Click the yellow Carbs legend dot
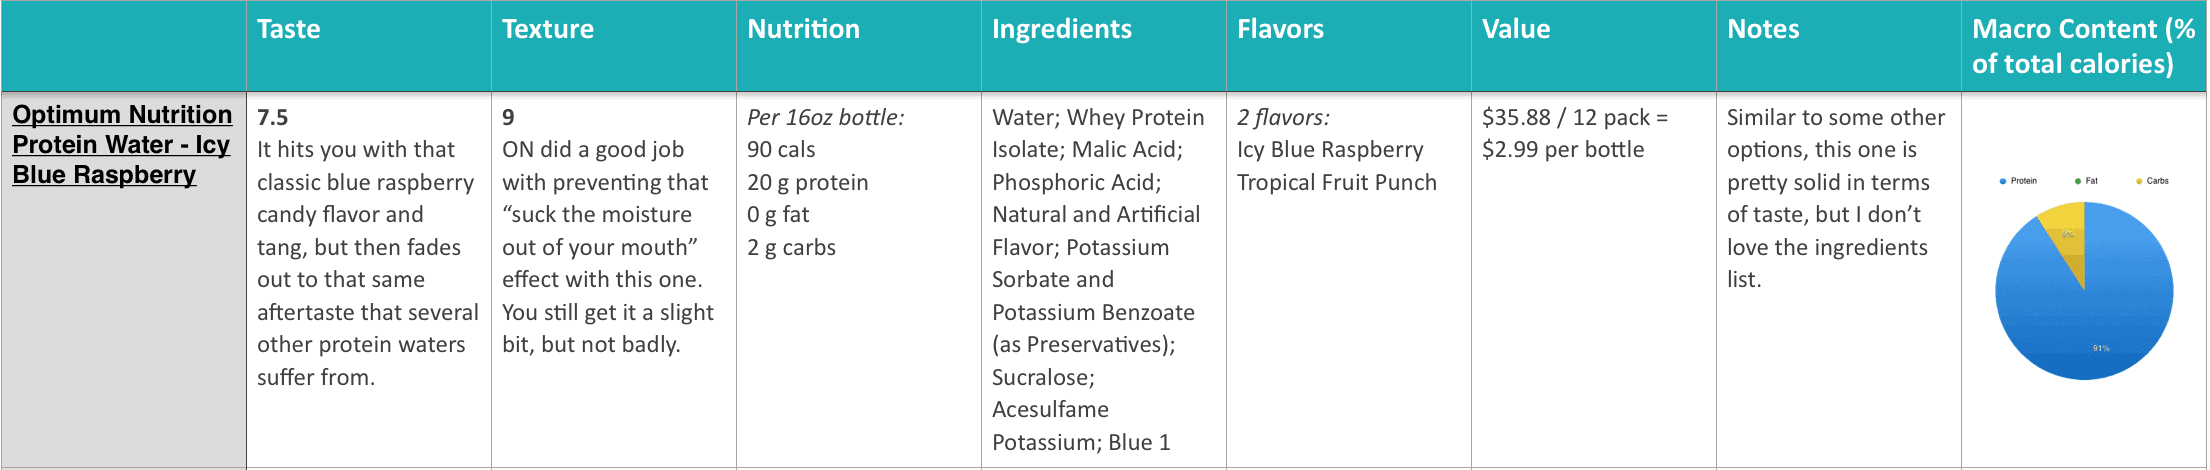This screenshot has width=2210, height=470. click(2139, 181)
